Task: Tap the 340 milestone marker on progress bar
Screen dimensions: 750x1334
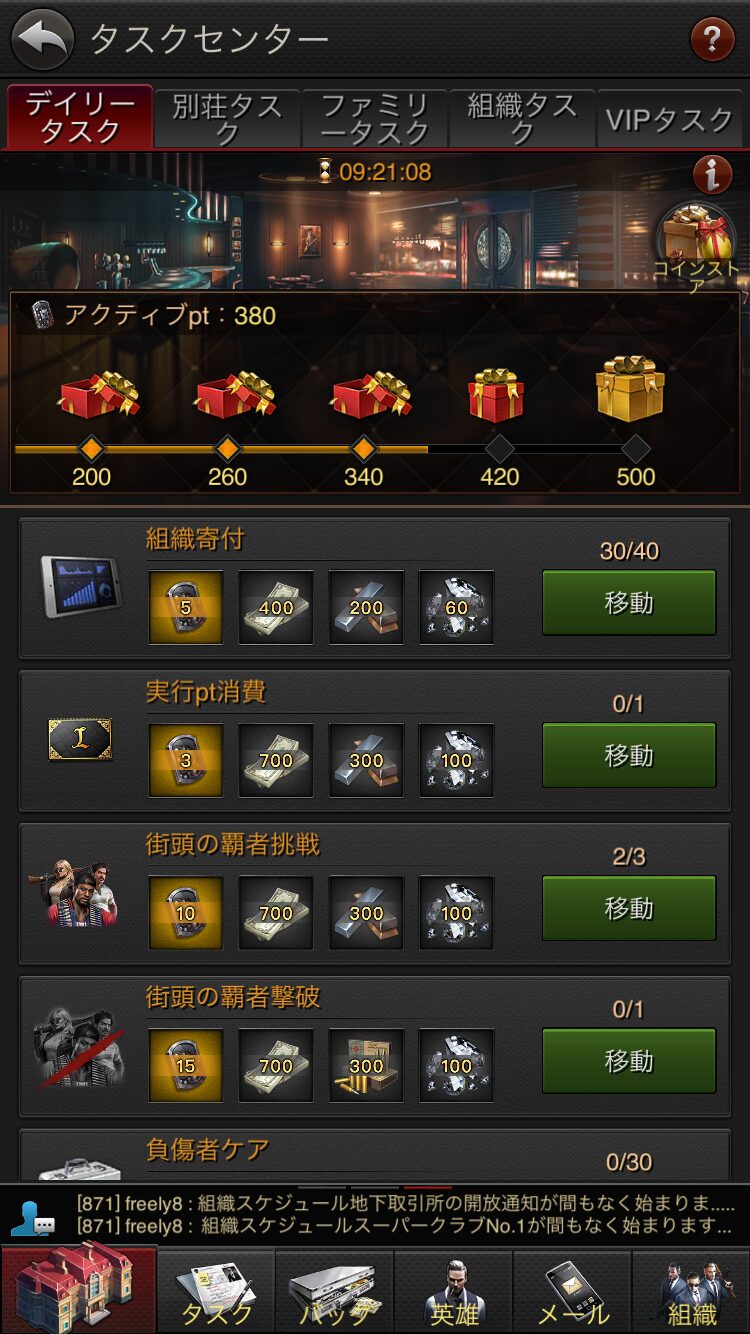Action: [x=364, y=449]
